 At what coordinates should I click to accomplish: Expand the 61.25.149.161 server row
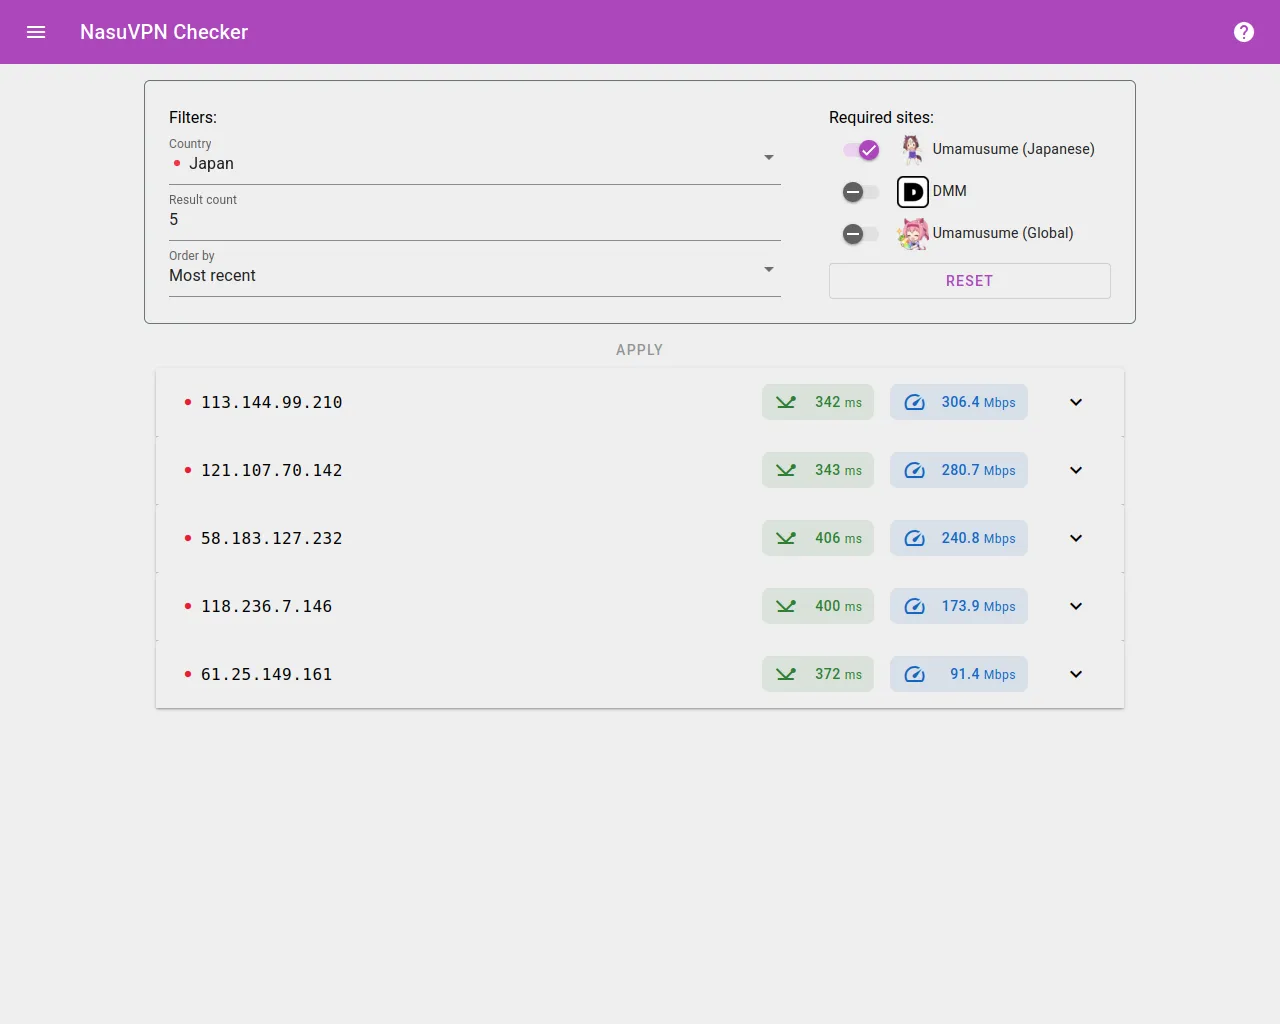[x=1076, y=674]
